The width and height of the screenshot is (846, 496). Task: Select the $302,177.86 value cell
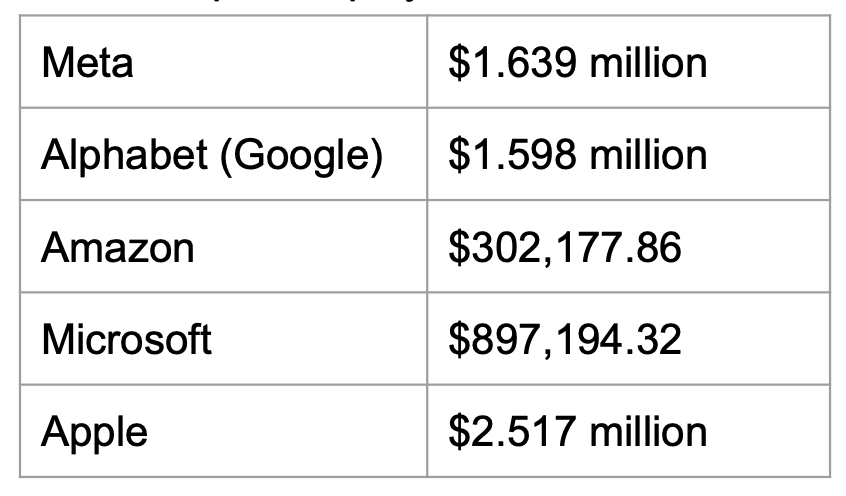click(565, 248)
